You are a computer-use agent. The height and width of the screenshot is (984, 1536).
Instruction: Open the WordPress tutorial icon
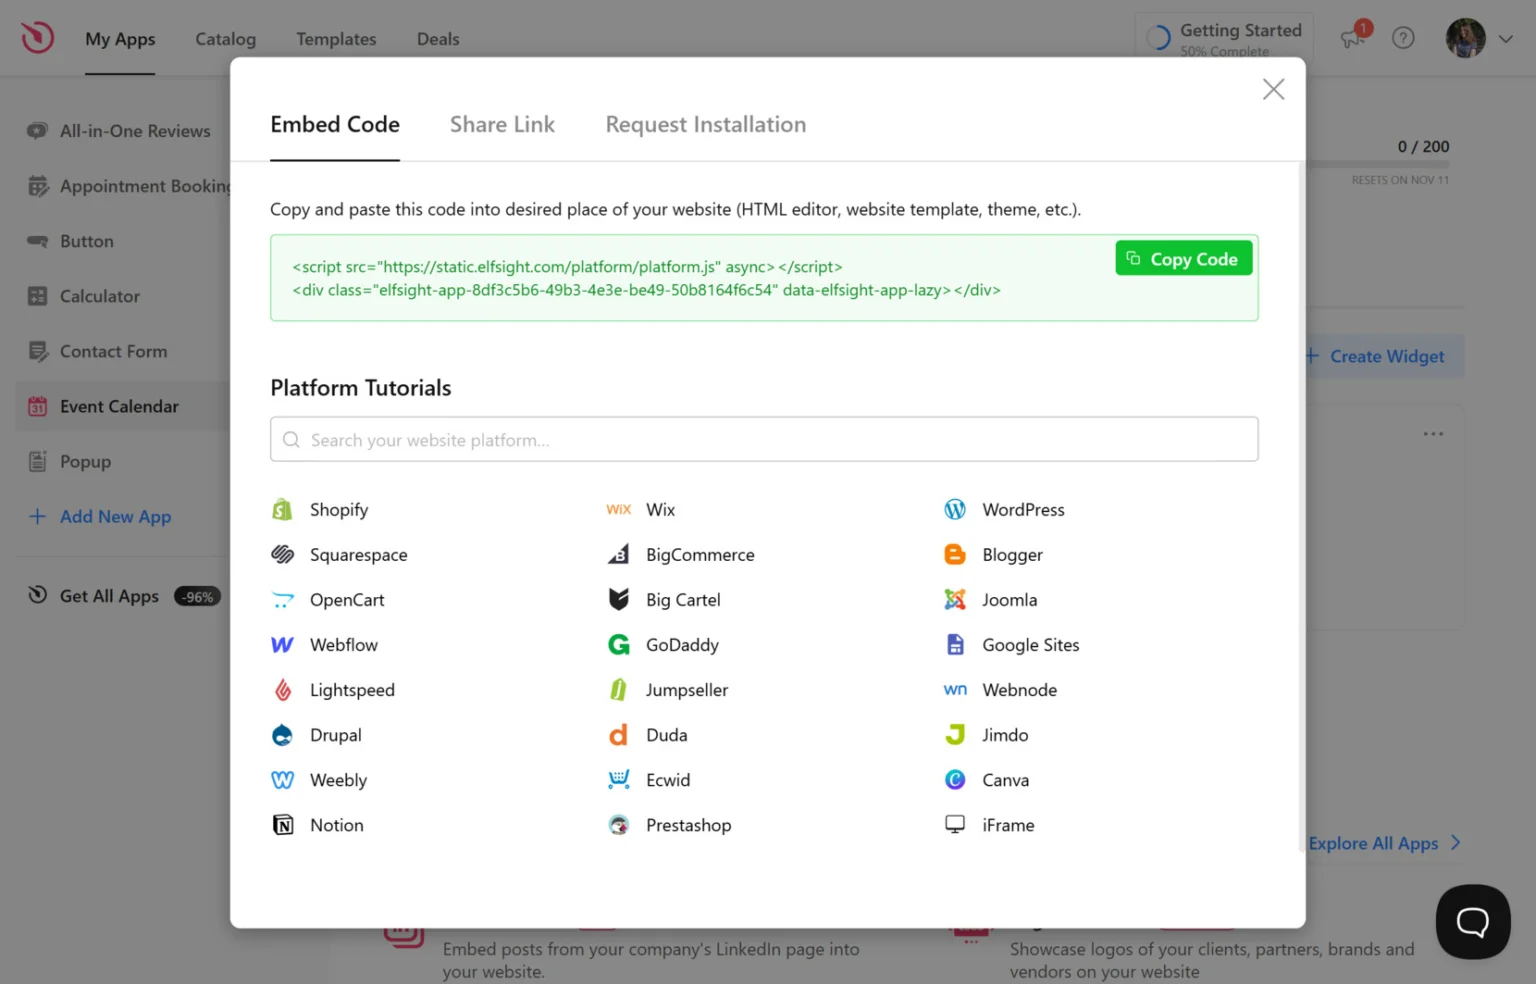[x=955, y=510]
